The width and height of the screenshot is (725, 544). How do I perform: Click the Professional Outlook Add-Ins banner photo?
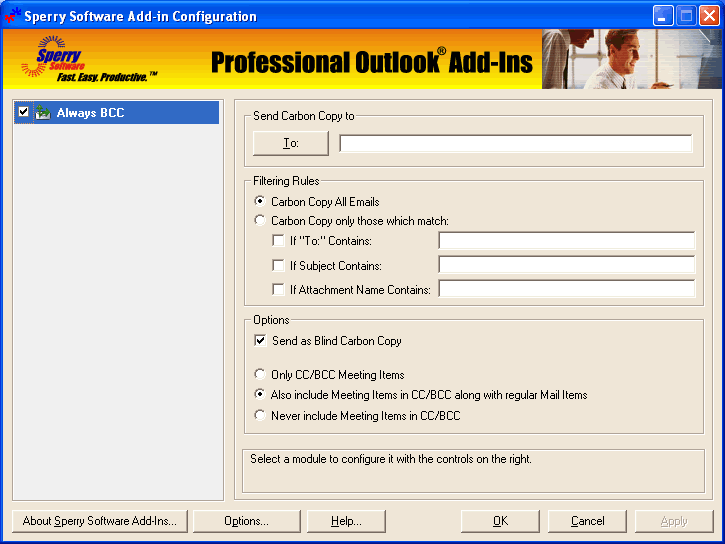click(632, 59)
